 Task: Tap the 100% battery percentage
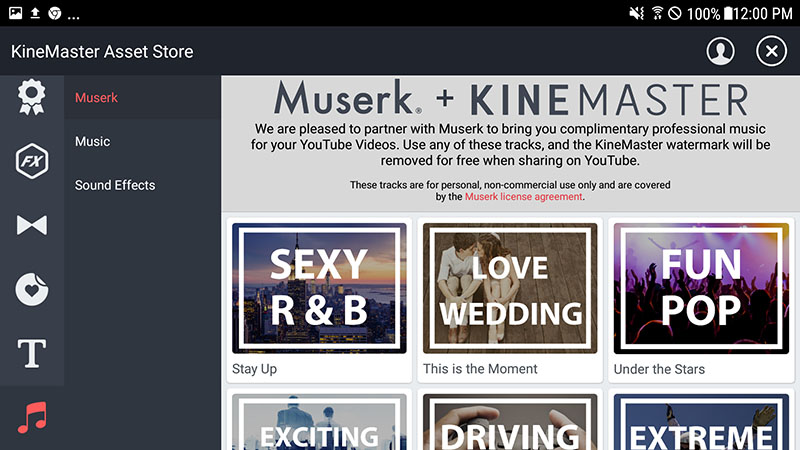coord(704,13)
